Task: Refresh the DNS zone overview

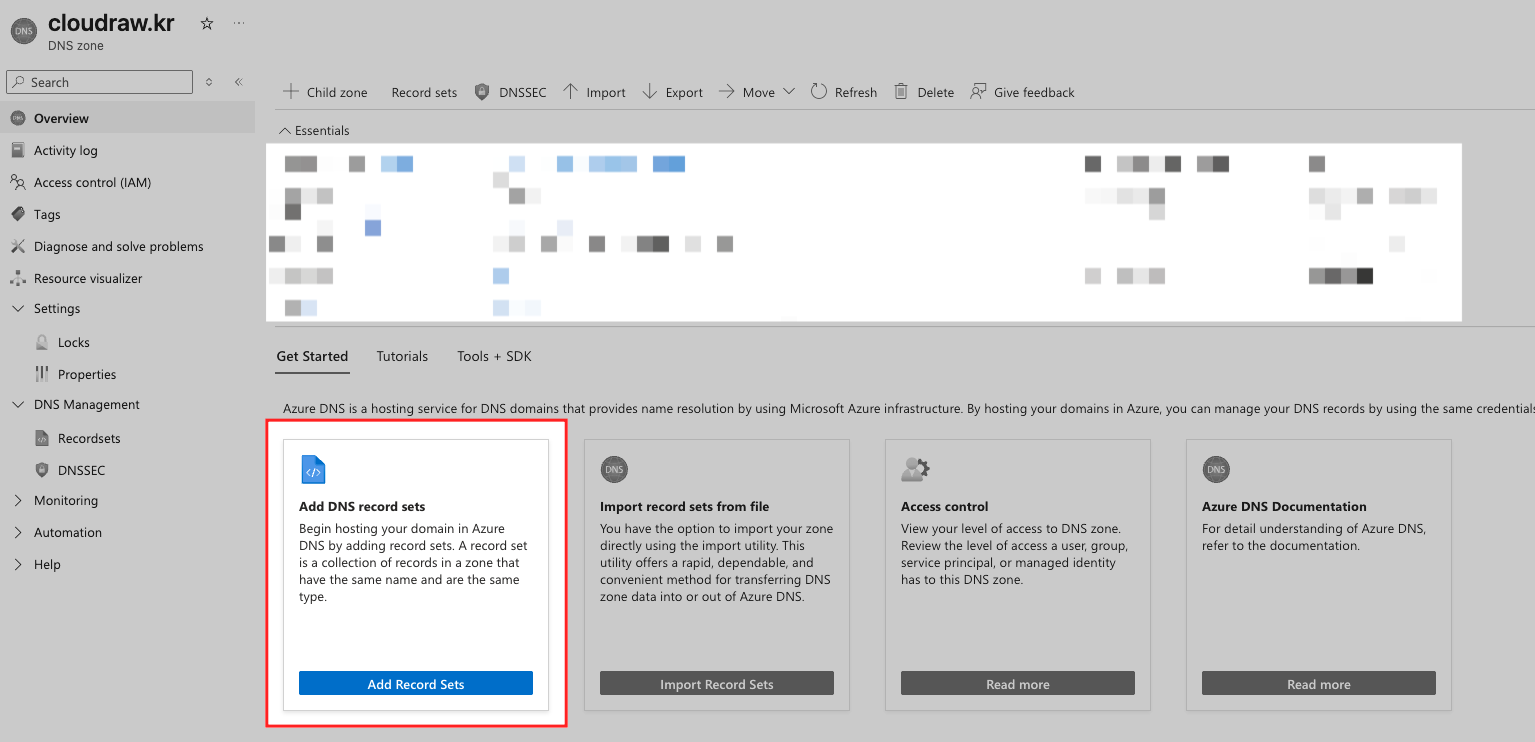Action: coord(844,92)
